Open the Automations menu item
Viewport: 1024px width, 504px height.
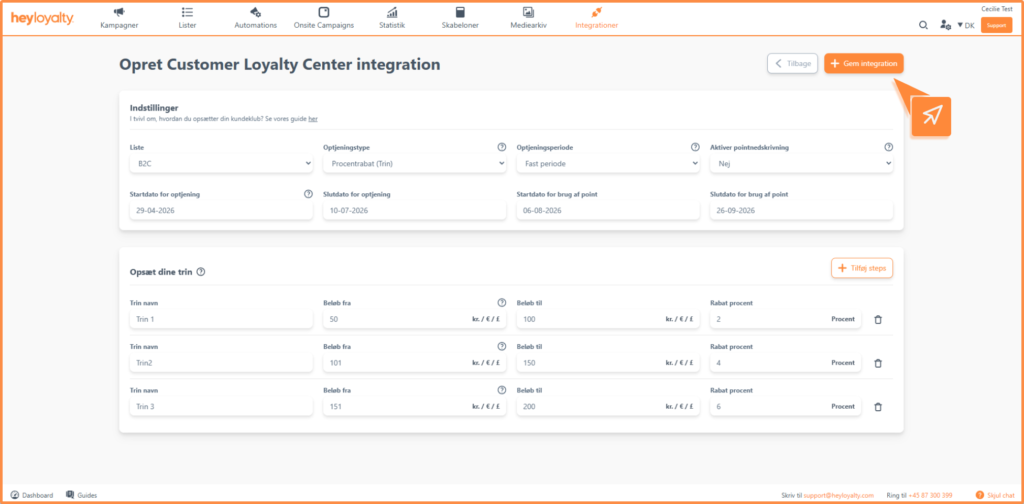(x=256, y=18)
